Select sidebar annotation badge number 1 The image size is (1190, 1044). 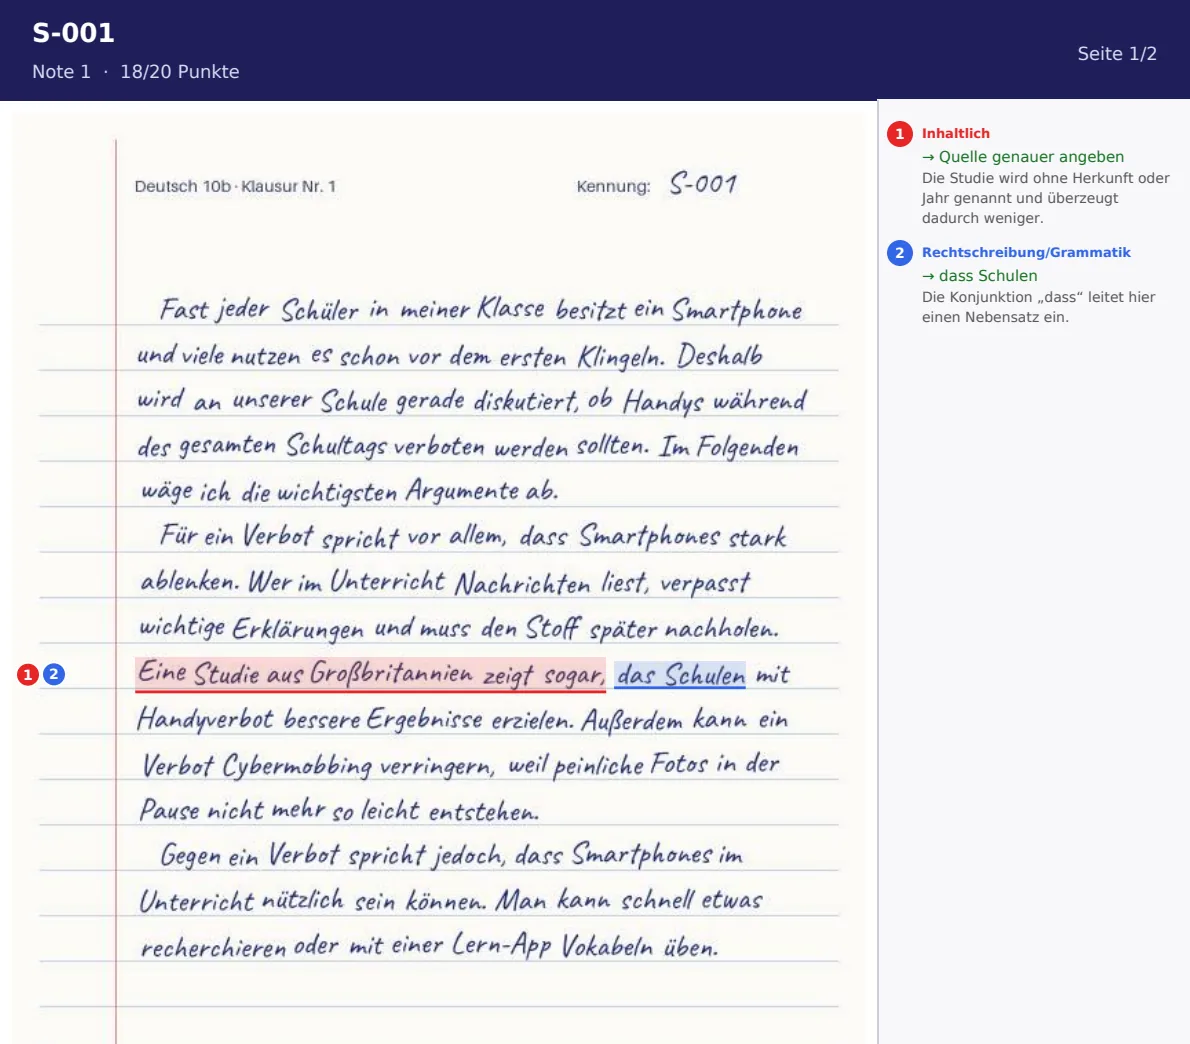pyautogui.click(x=899, y=134)
